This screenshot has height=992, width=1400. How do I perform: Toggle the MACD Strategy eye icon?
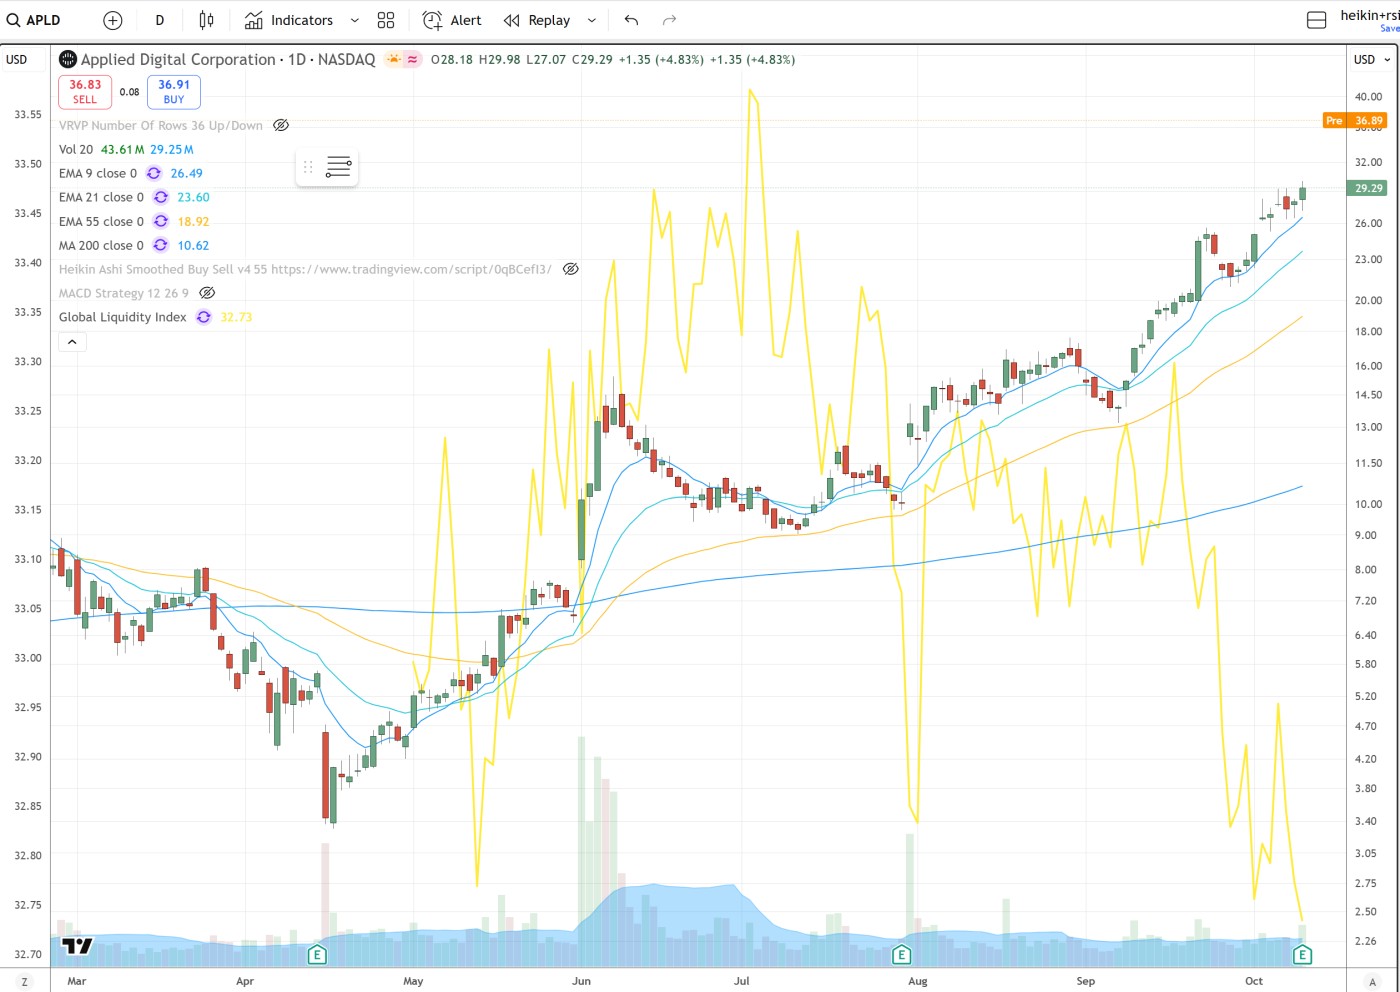tap(207, 293)
